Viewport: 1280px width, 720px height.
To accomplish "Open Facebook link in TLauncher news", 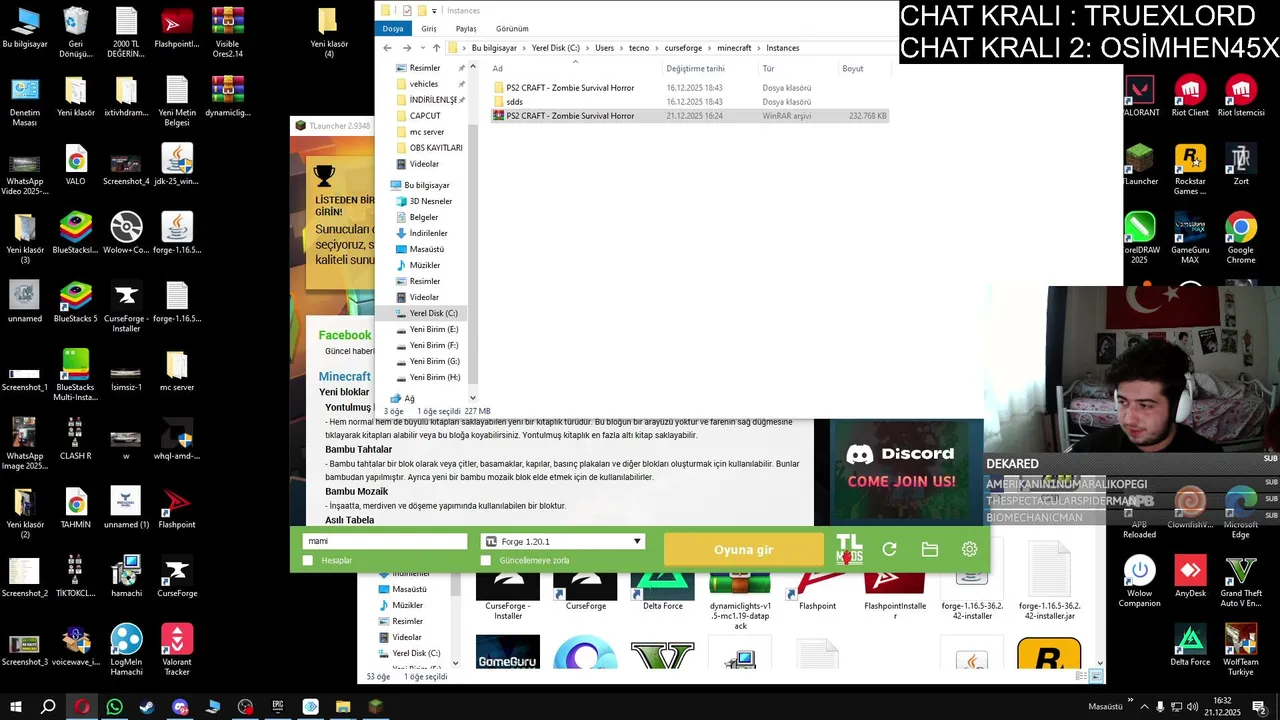I will click(344, 335).
